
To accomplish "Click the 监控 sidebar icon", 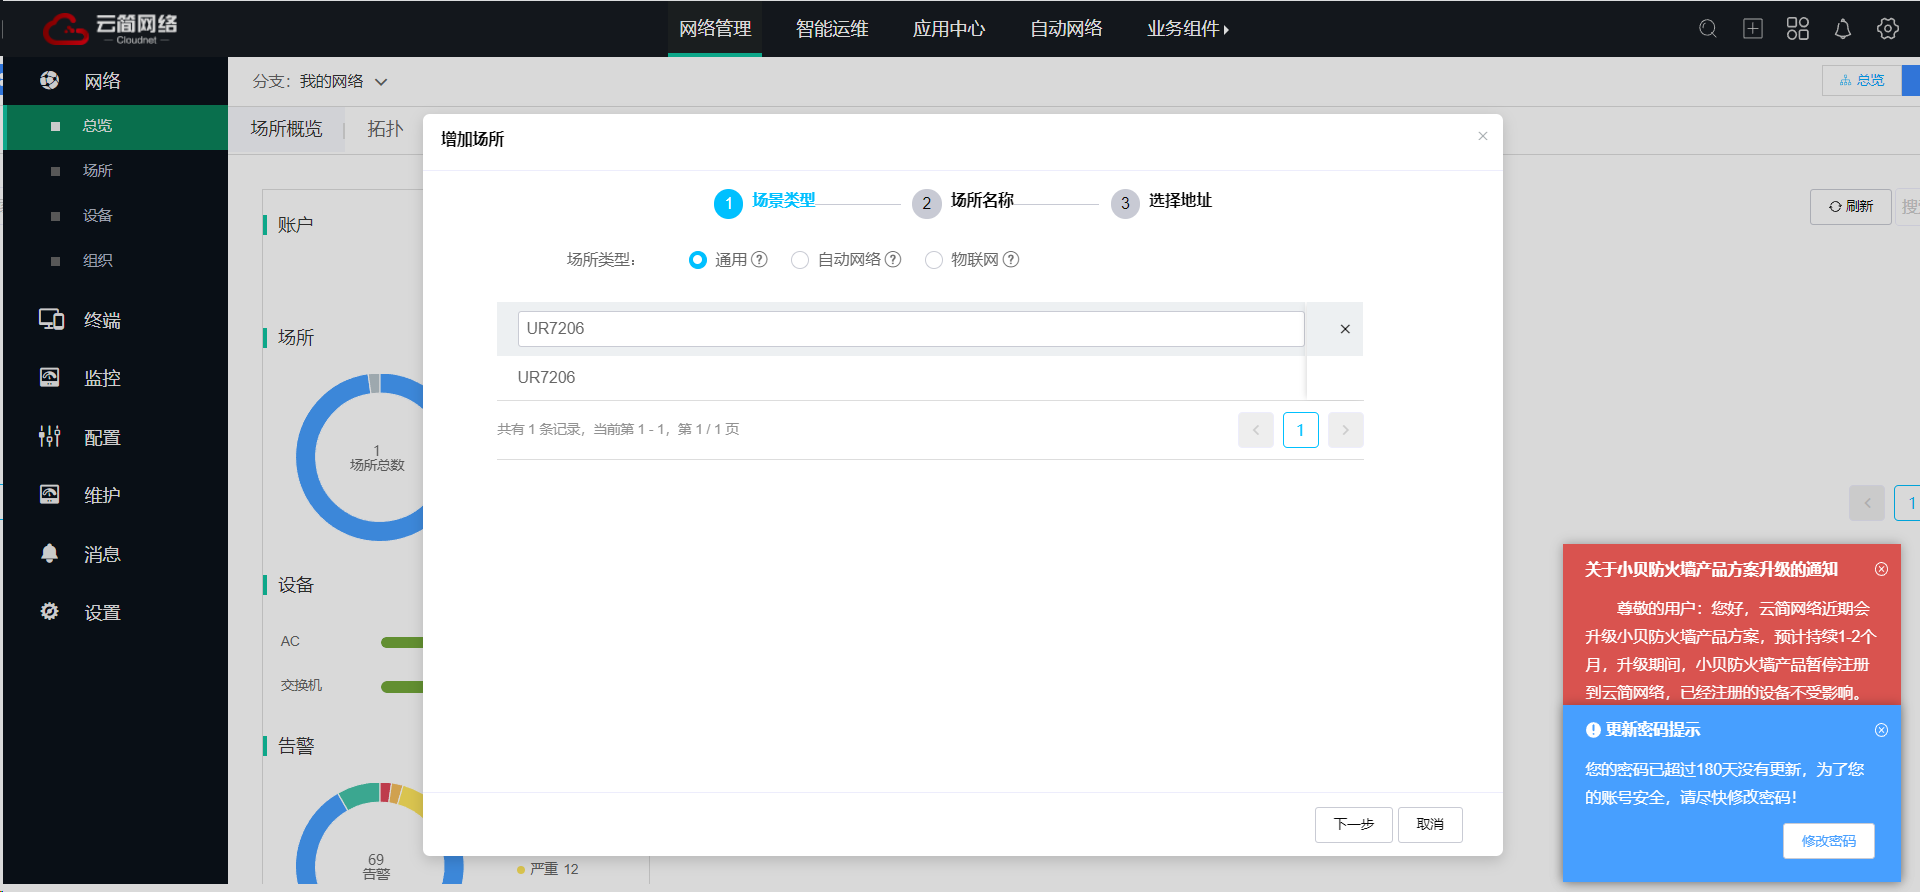I will coord(50,377).
